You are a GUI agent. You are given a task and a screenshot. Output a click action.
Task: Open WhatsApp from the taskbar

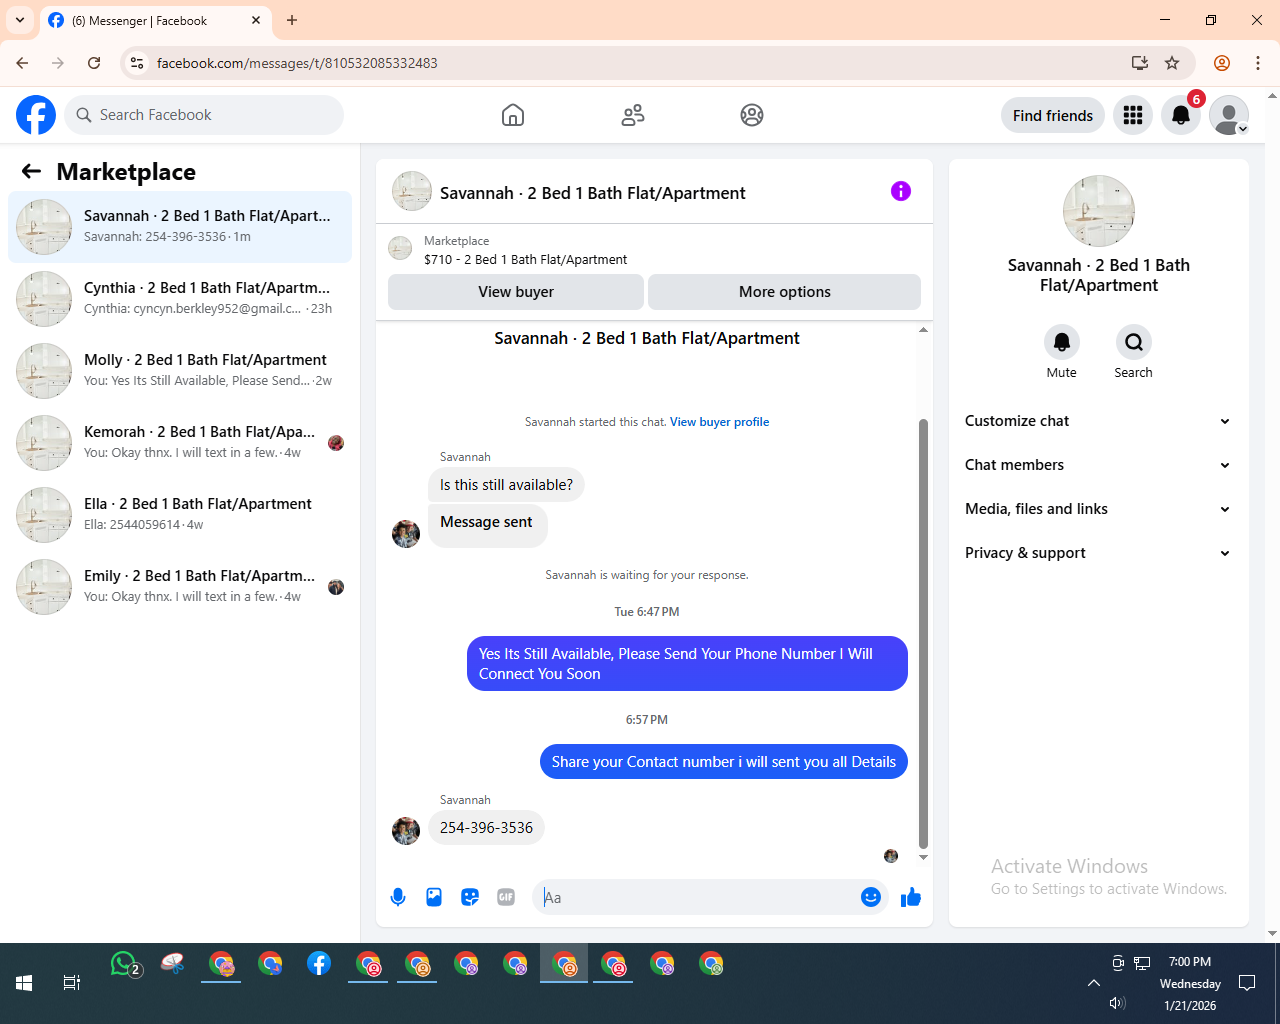click(124, 964)
